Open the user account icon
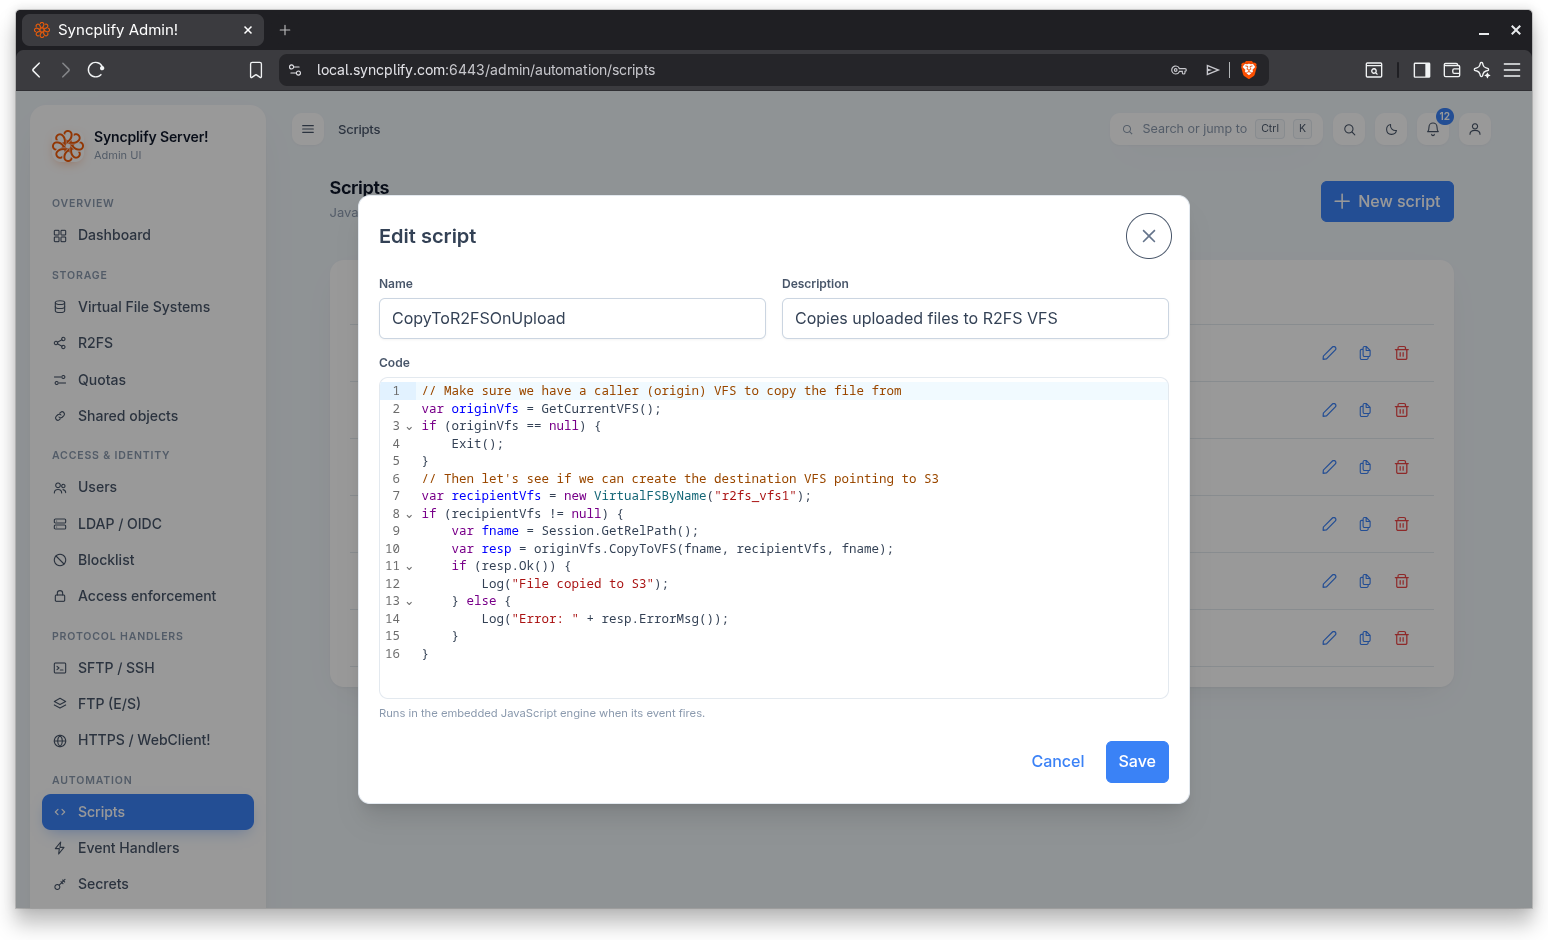 pyautogui.click(x=1475, y=129)
